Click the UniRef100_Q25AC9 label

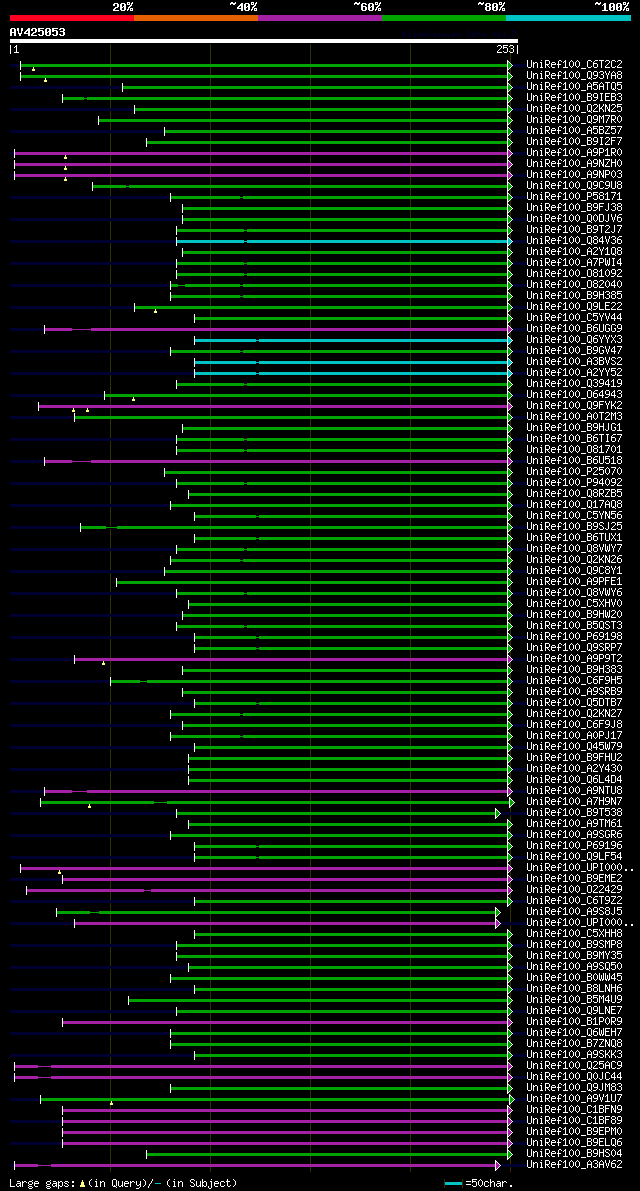point(574,1066)
